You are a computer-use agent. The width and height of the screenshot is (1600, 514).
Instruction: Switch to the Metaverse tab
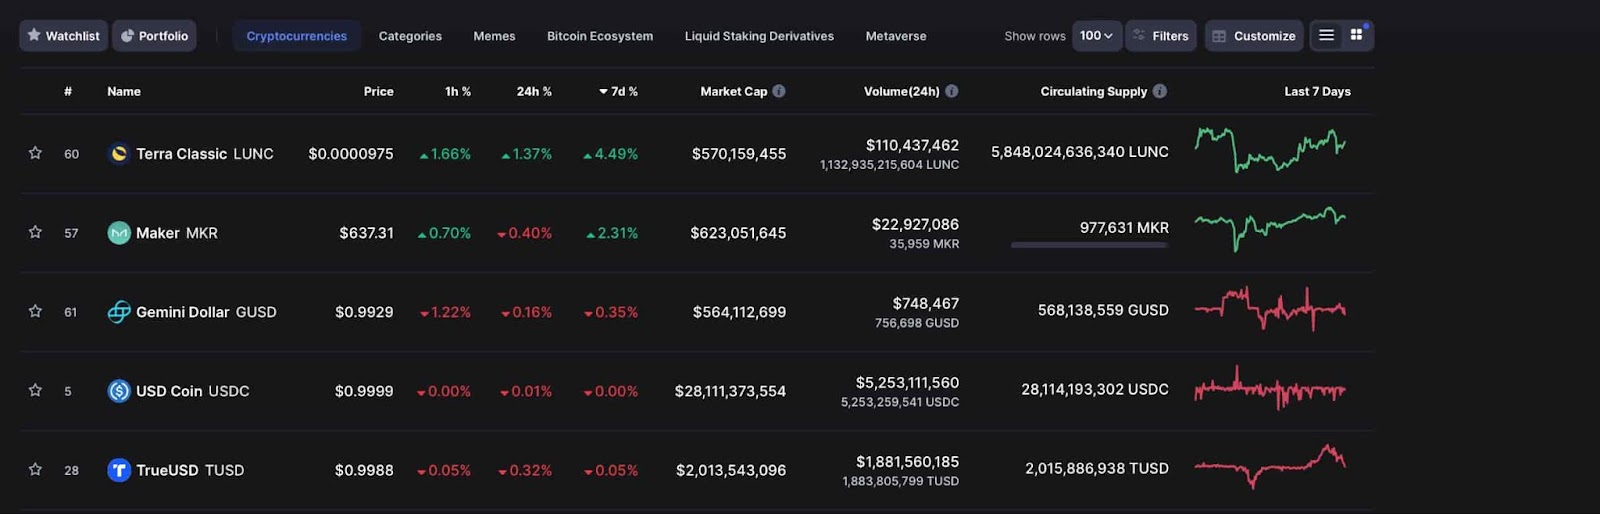[896, 35]
